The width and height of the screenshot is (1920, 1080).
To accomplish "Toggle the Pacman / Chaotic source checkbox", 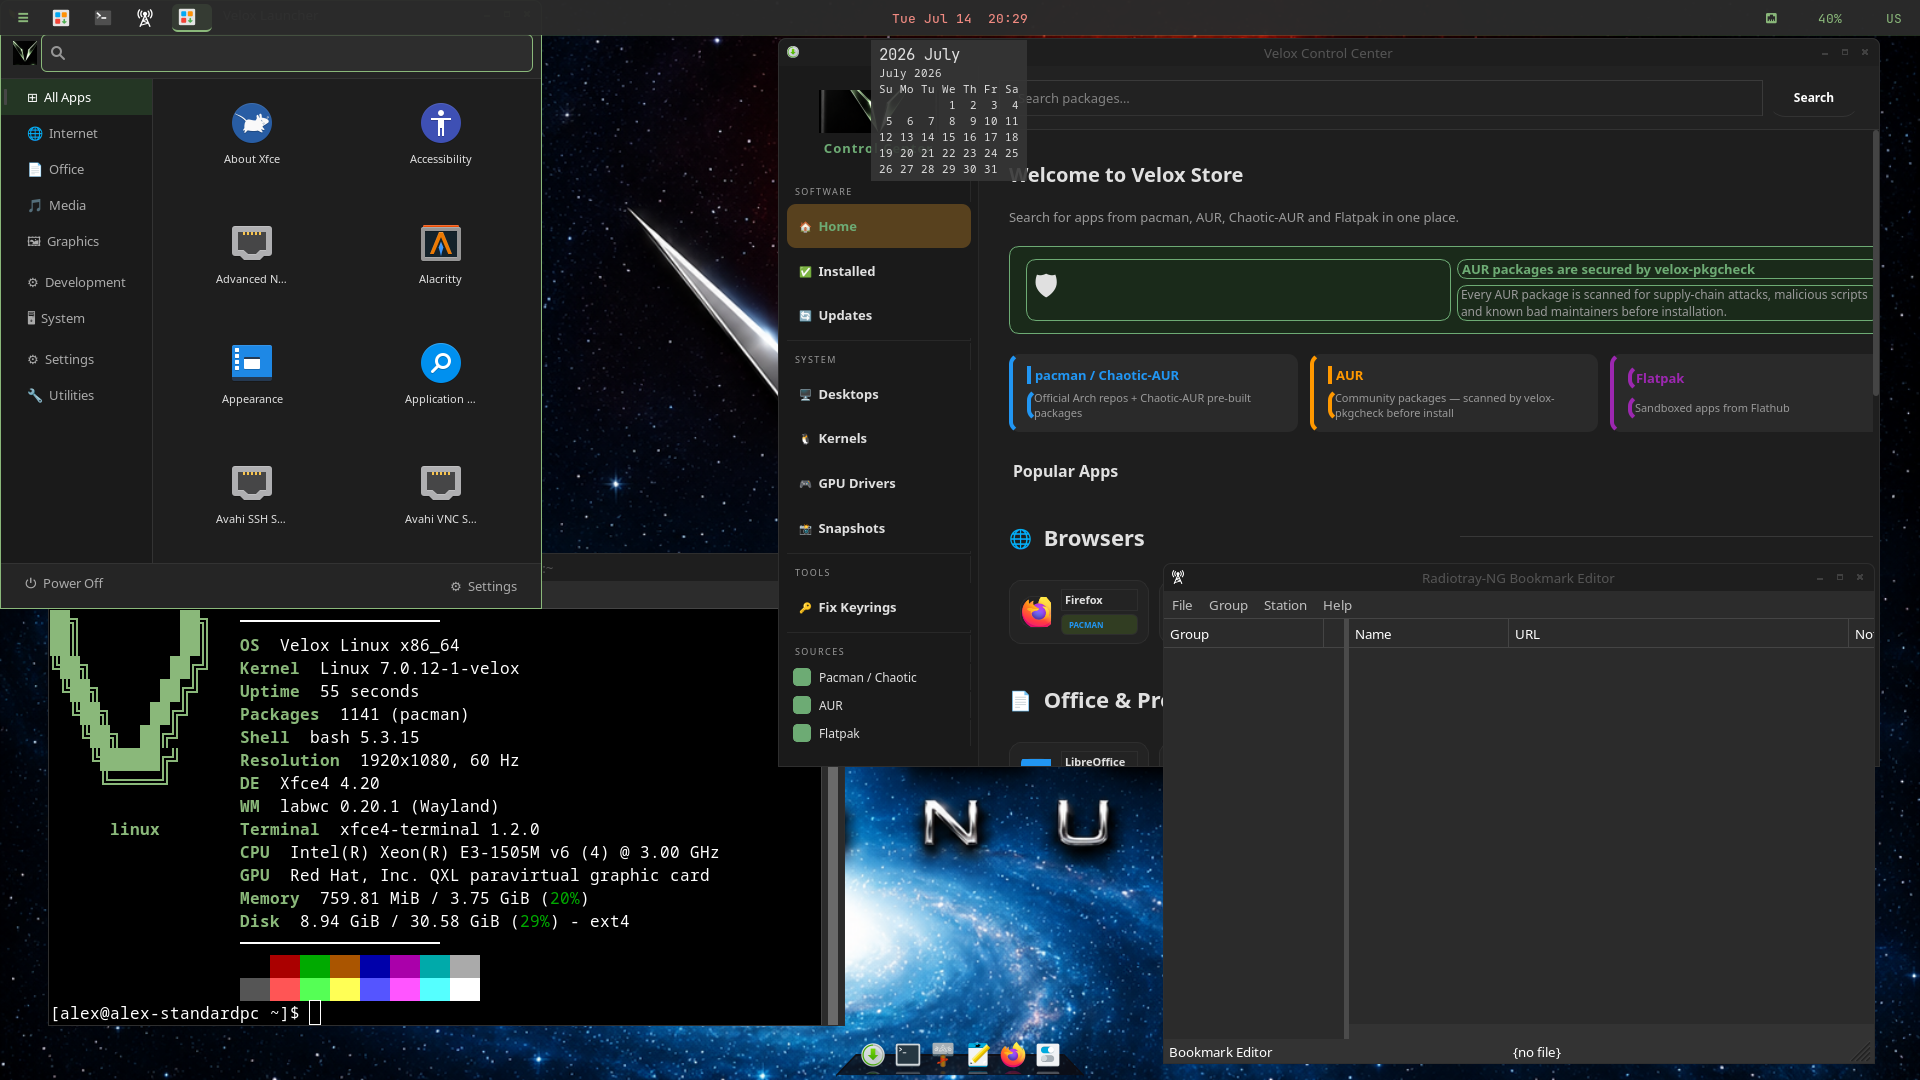I will point(802,677).
